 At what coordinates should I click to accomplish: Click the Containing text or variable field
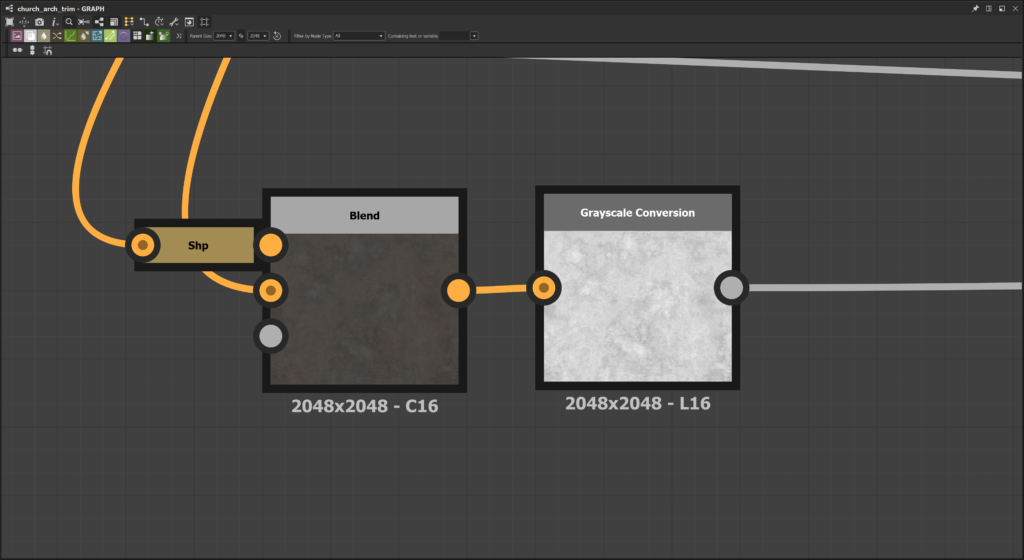pyautogui.click(x=438, y=36)
